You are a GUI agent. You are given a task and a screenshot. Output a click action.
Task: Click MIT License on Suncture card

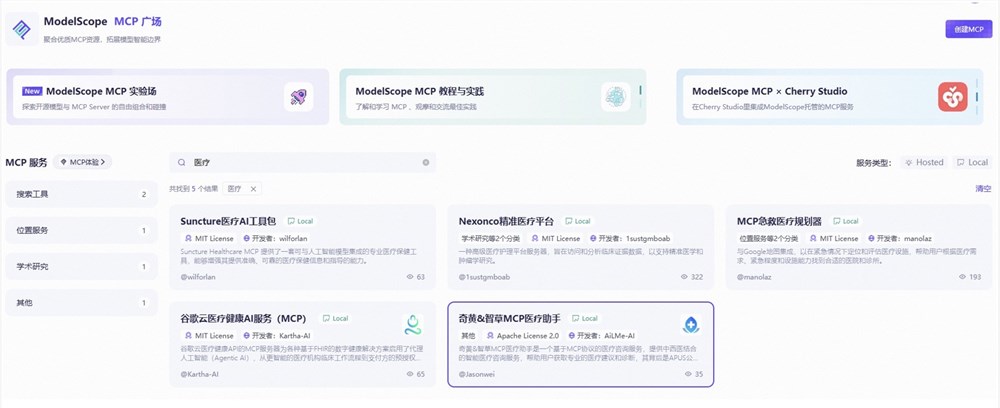(209, 238)
